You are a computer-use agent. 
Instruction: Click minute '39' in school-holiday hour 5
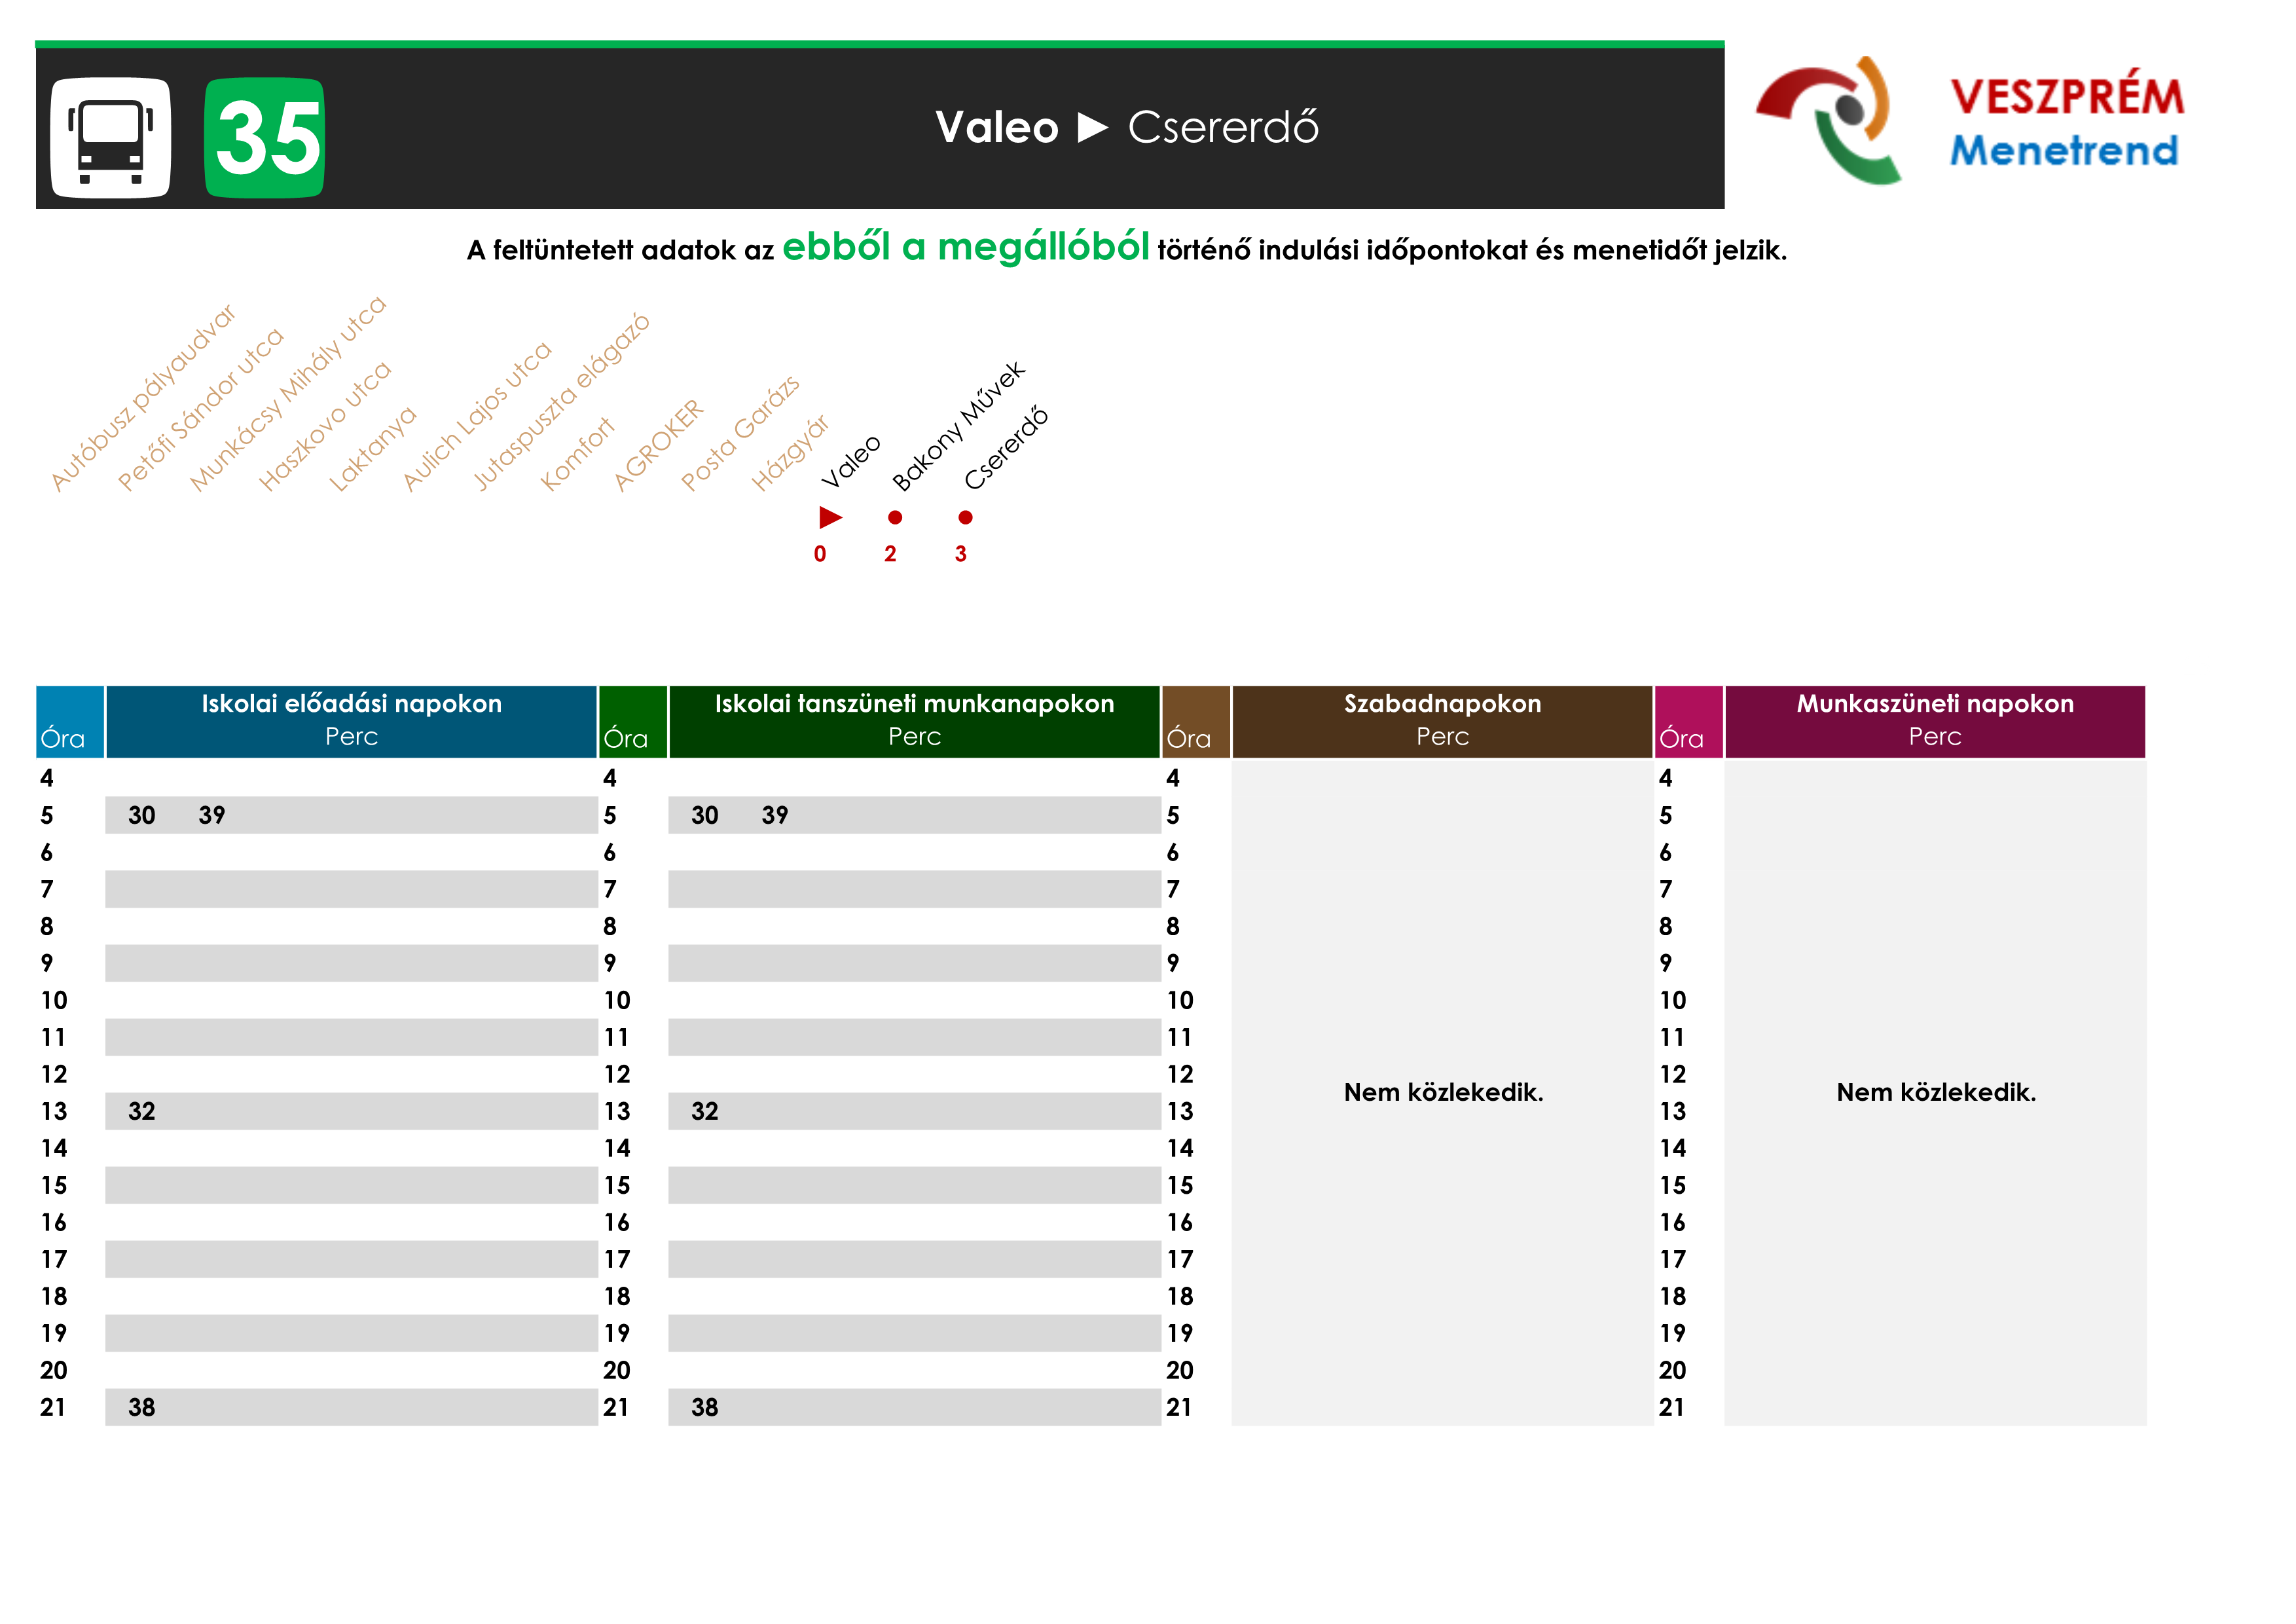pos(774,815)
